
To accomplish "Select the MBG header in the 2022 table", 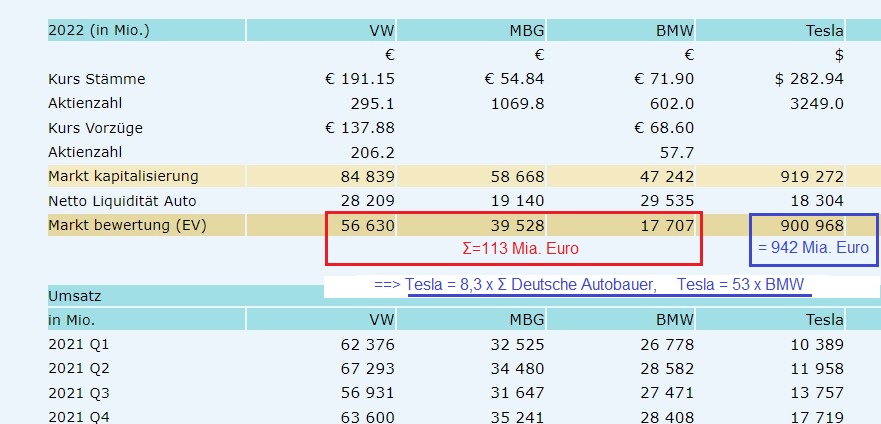I will [528, 30].
